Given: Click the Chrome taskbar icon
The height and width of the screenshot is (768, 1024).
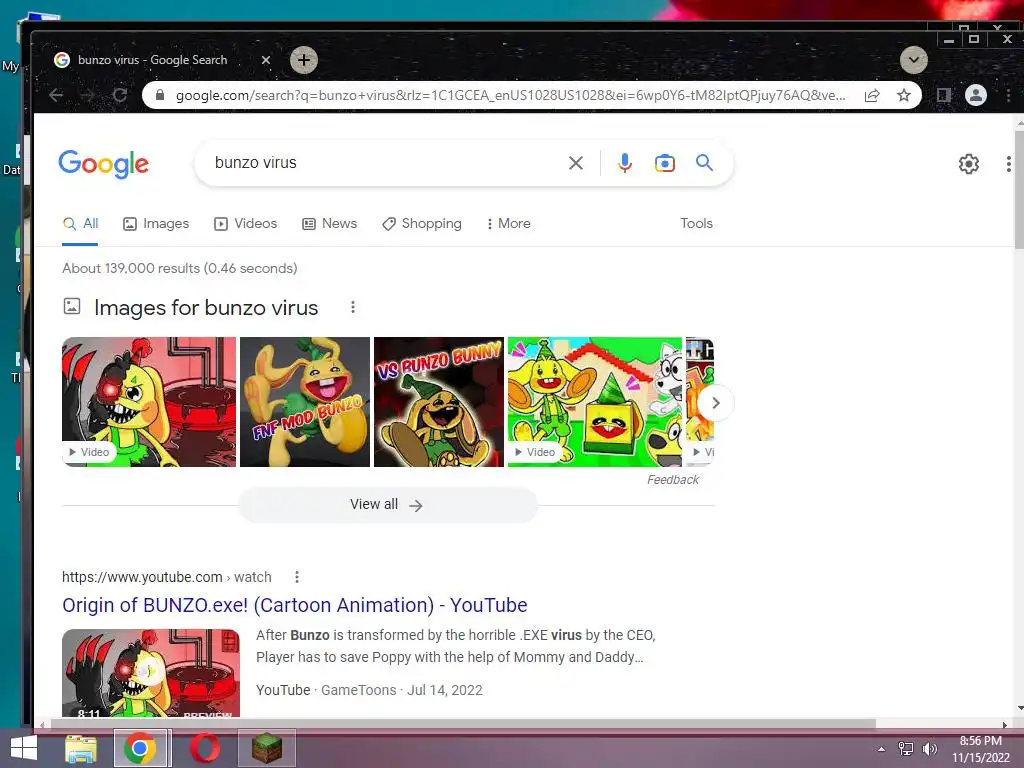Looking at the screenshot, I should pos(140,748).
